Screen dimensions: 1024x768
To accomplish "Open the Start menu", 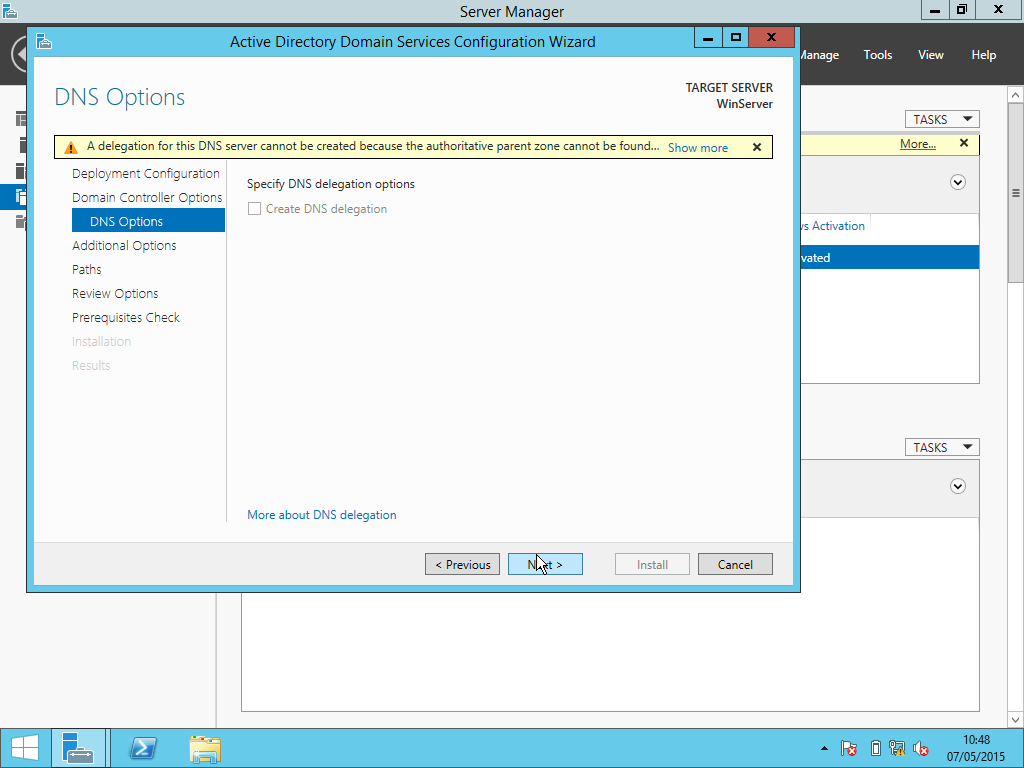I will pos(24,747).
